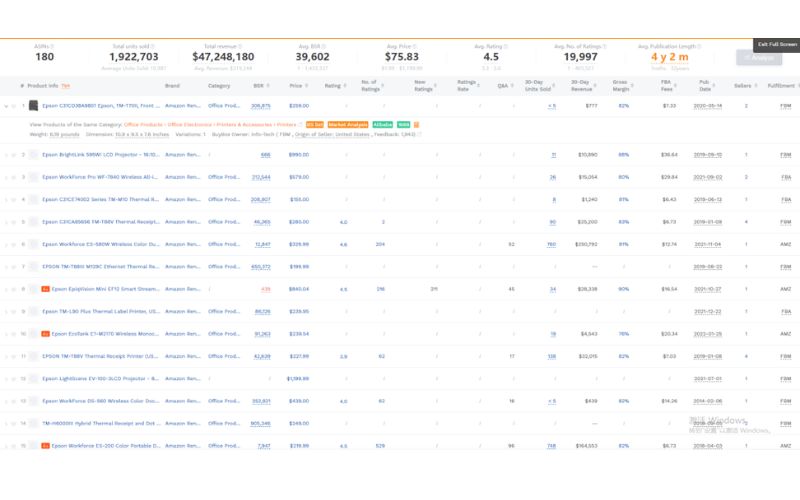Screen dimensions: 800x500
Task: Click the info icon beside Total revenue
Action: [240, 46]
